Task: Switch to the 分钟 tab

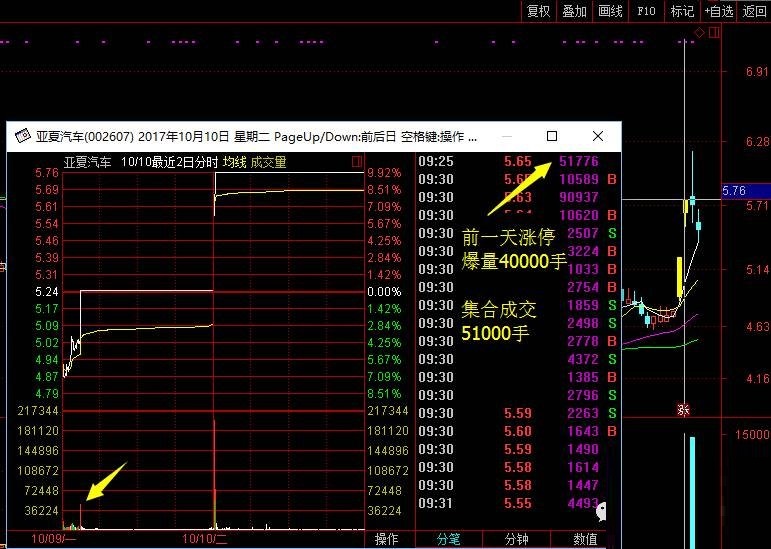Action: [516, 539]
